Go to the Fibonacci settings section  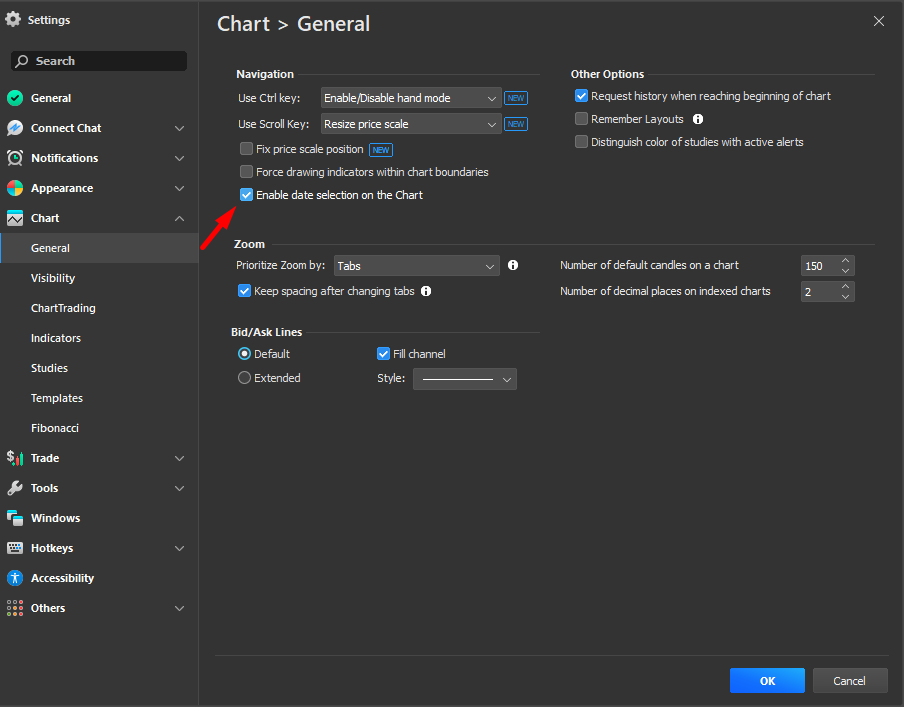(55, 428)
